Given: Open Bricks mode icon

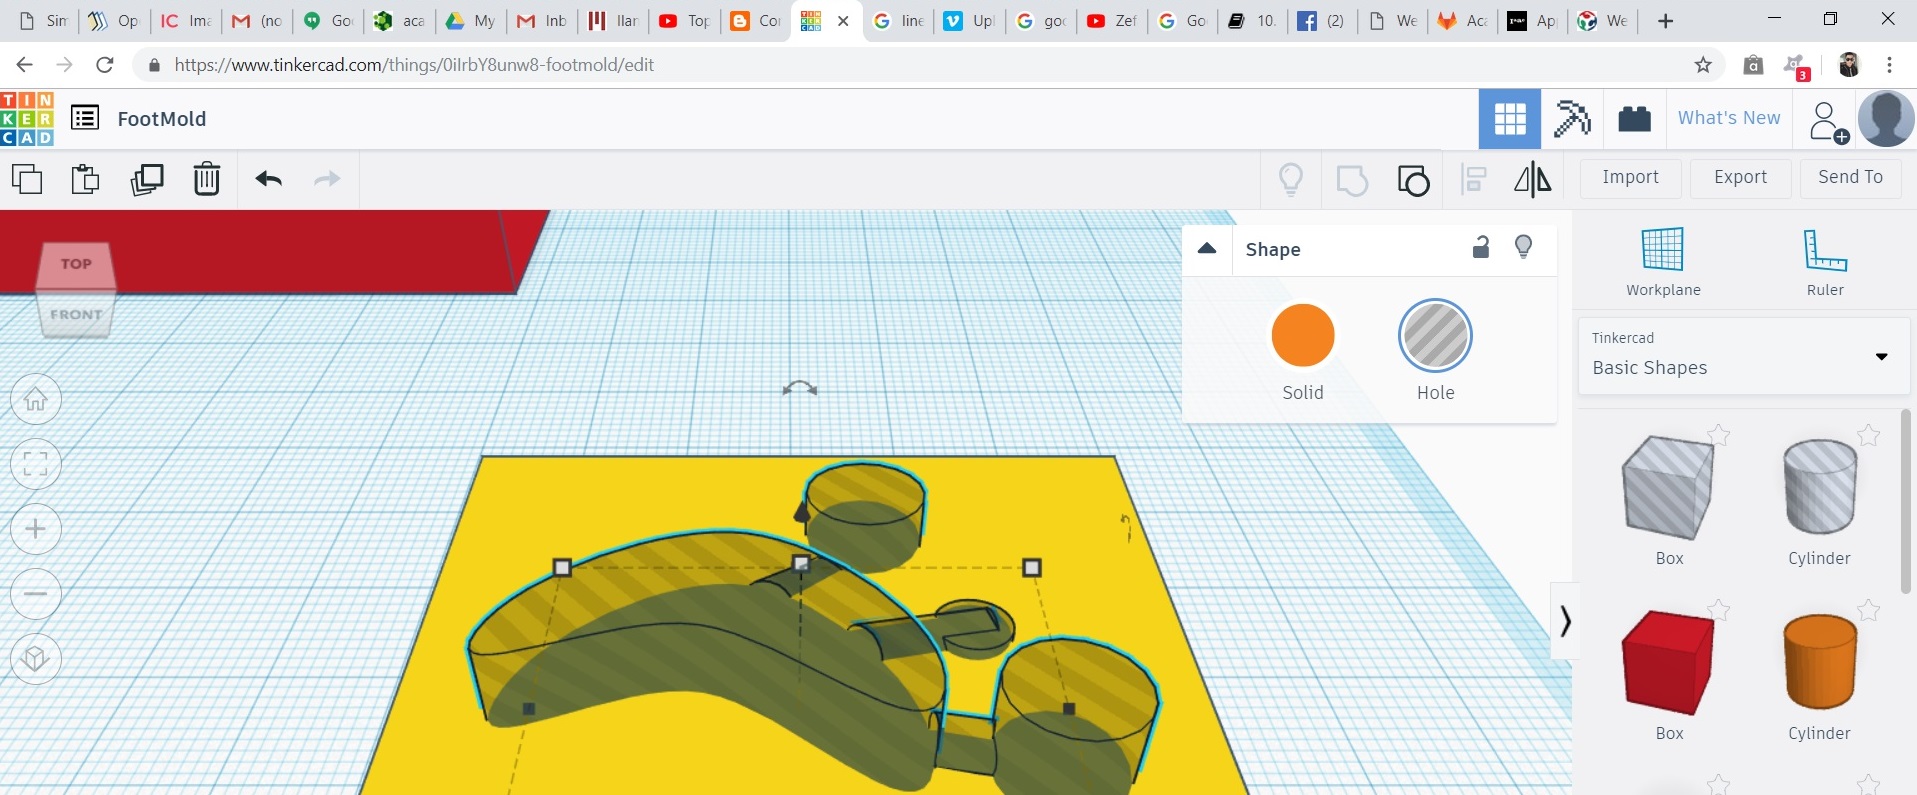Looking at the screenshot, I should click(1634, 119).
